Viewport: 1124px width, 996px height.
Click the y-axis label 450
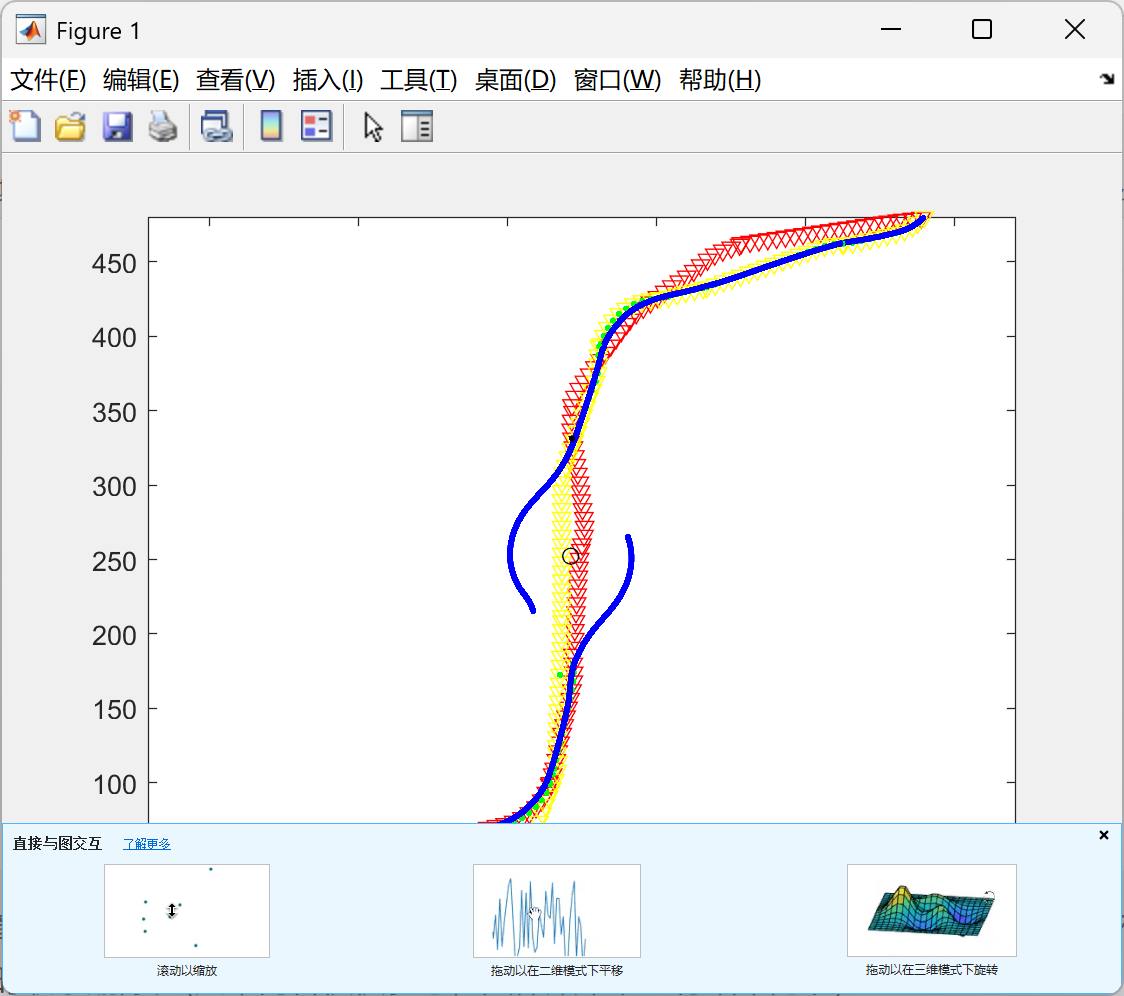[114, 264]
